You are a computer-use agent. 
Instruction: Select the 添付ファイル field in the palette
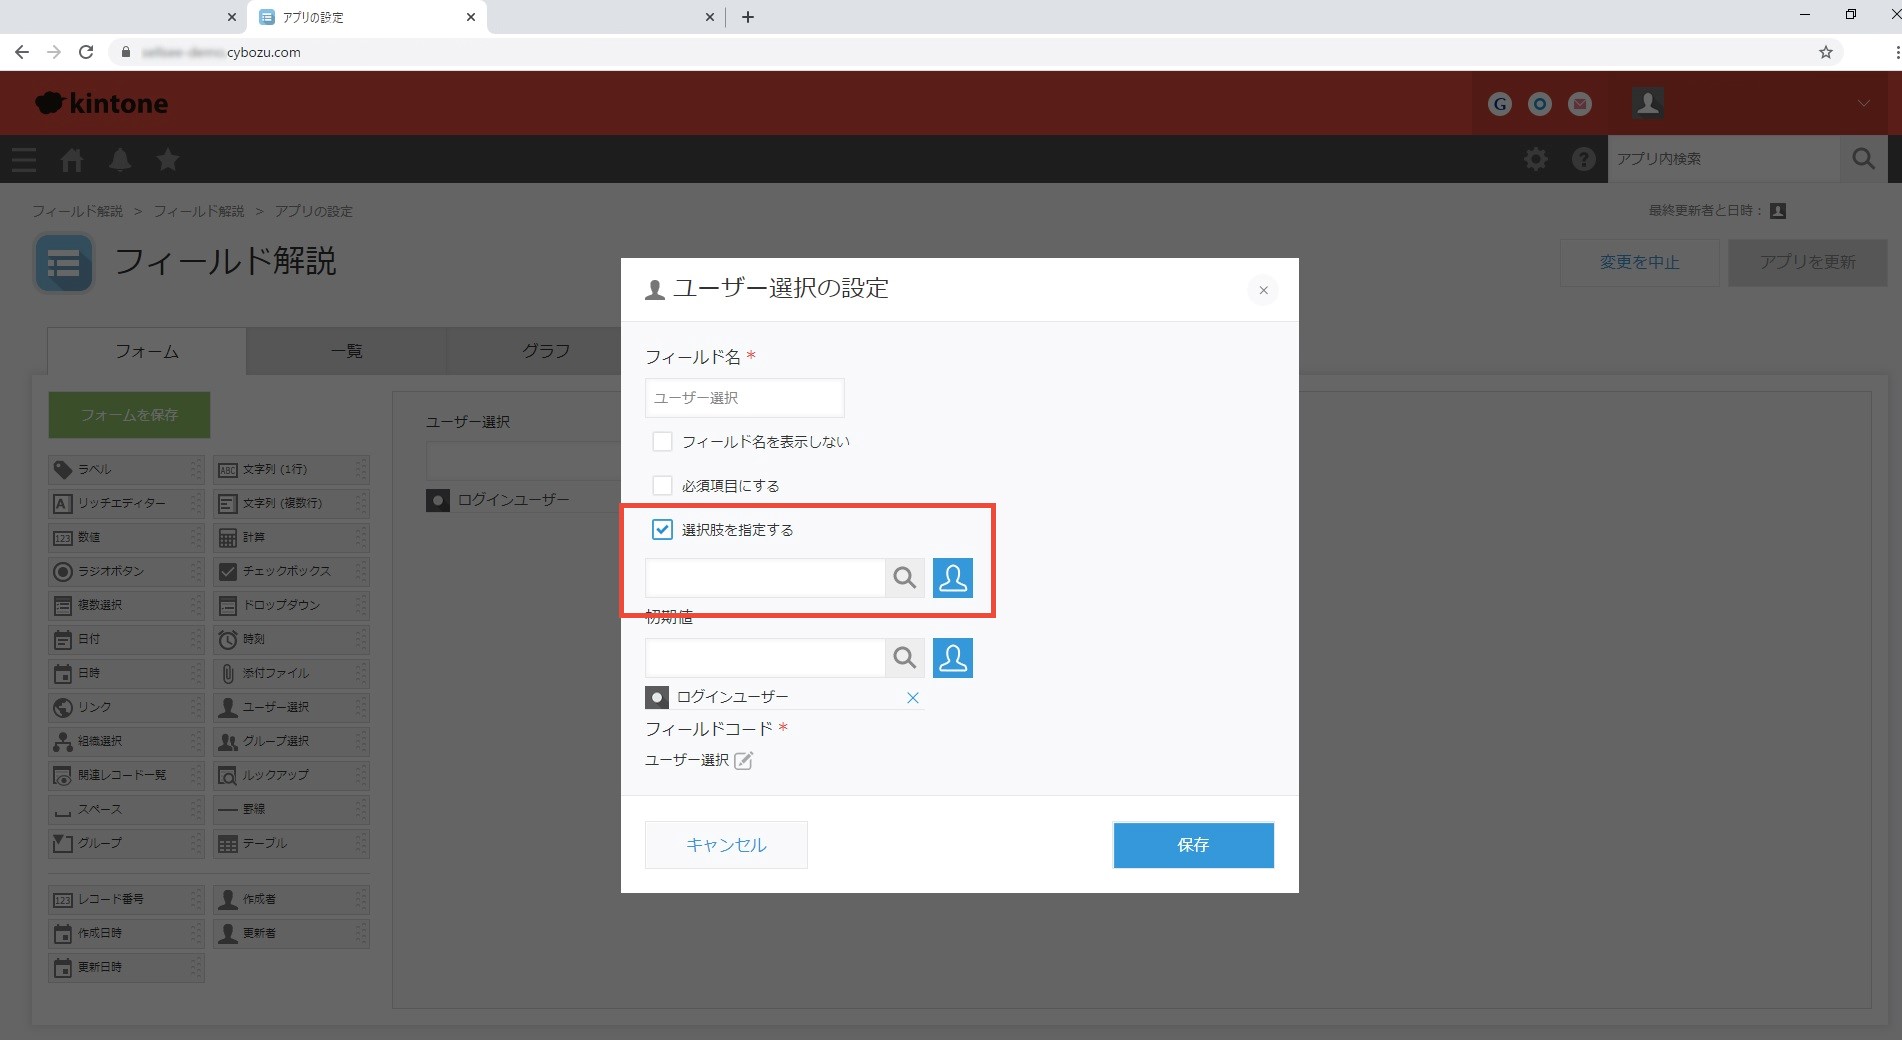click(x=291, y=674)
